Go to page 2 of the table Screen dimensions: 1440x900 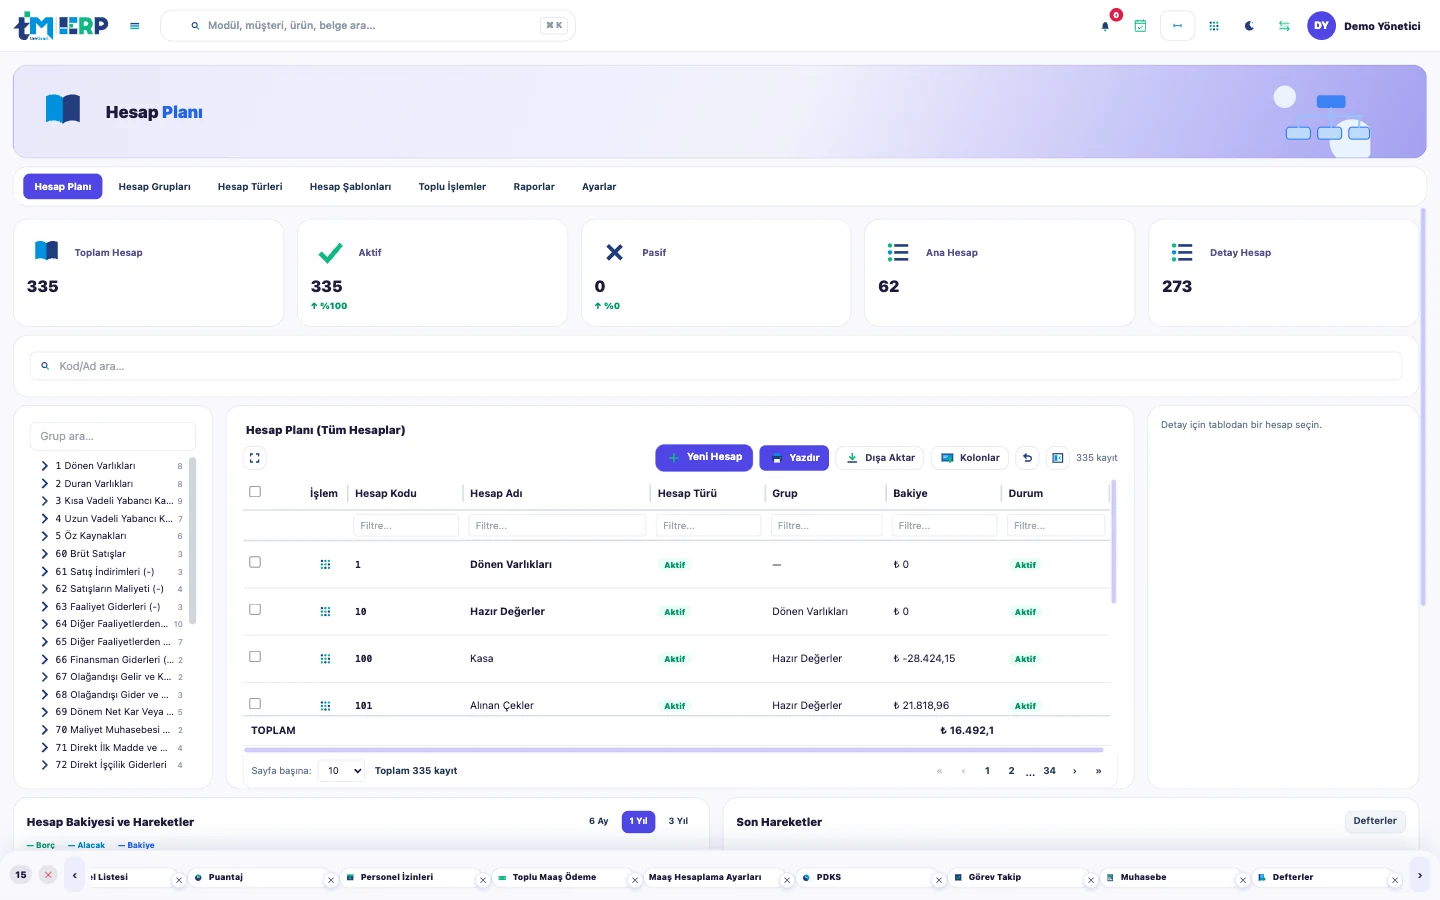1011,771
